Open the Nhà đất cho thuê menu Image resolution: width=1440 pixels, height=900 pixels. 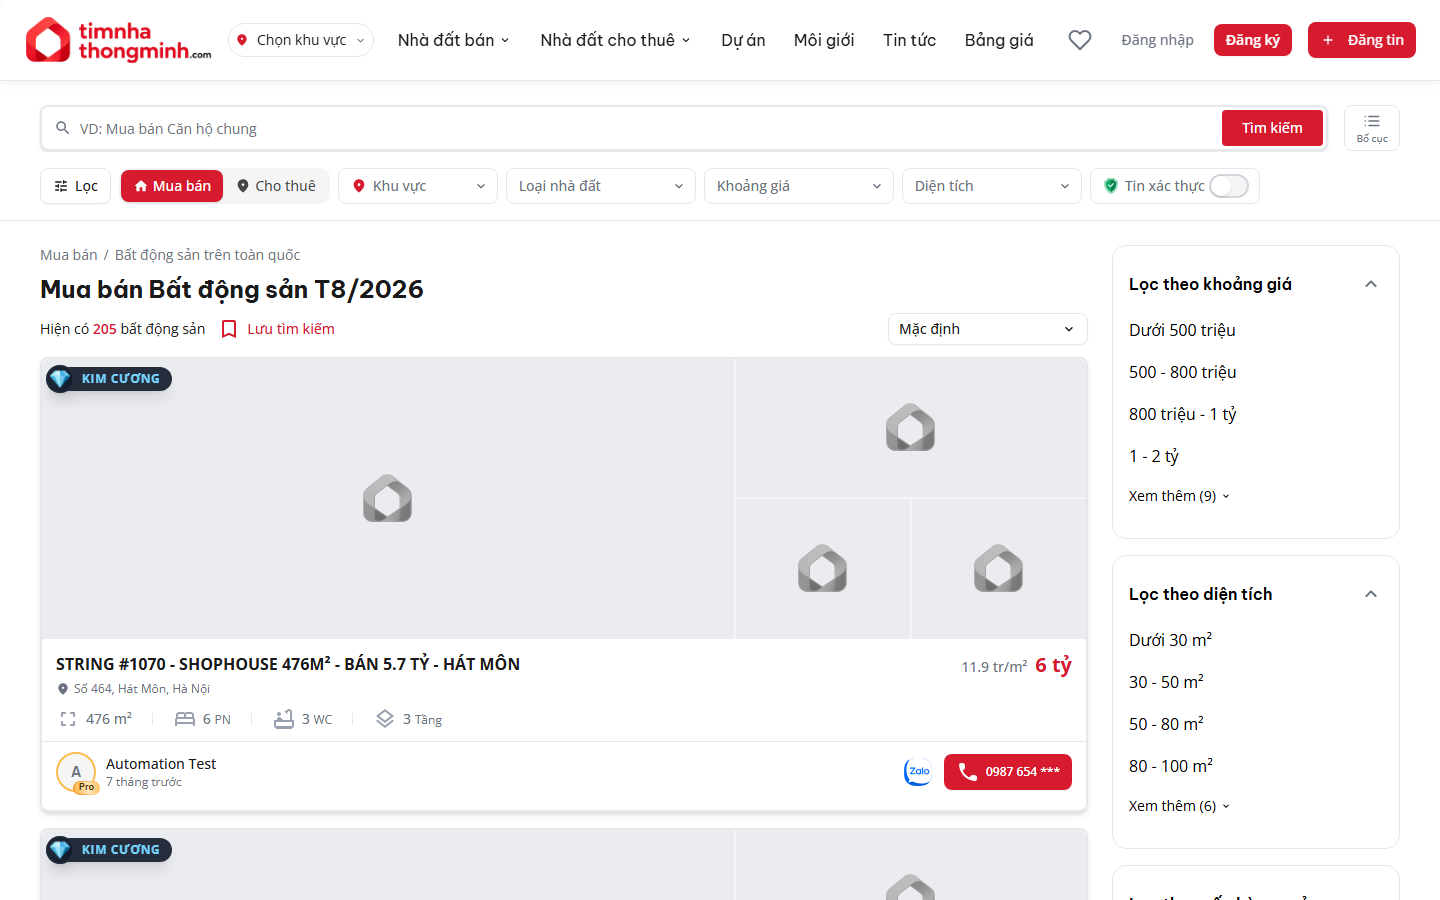[x=616, y=40]
